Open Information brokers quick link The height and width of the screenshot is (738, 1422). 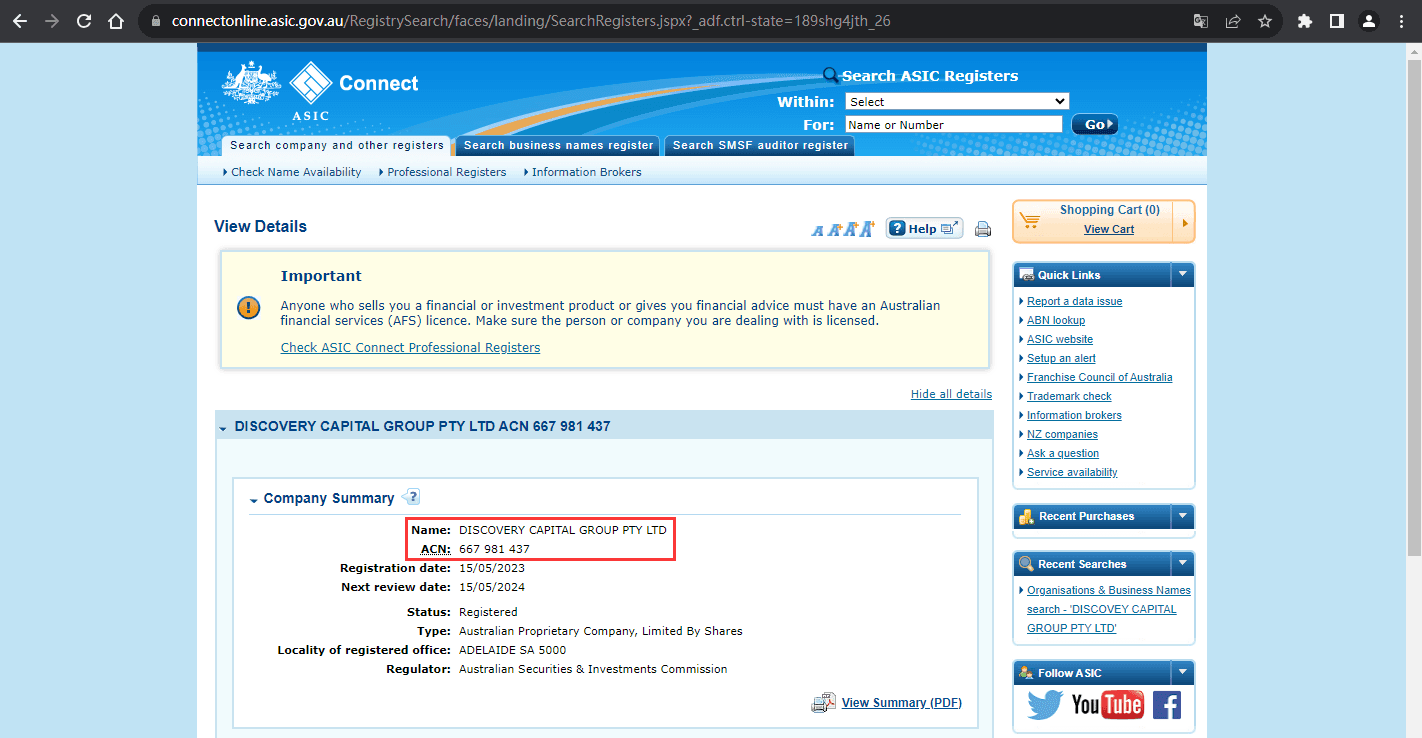1074,415
